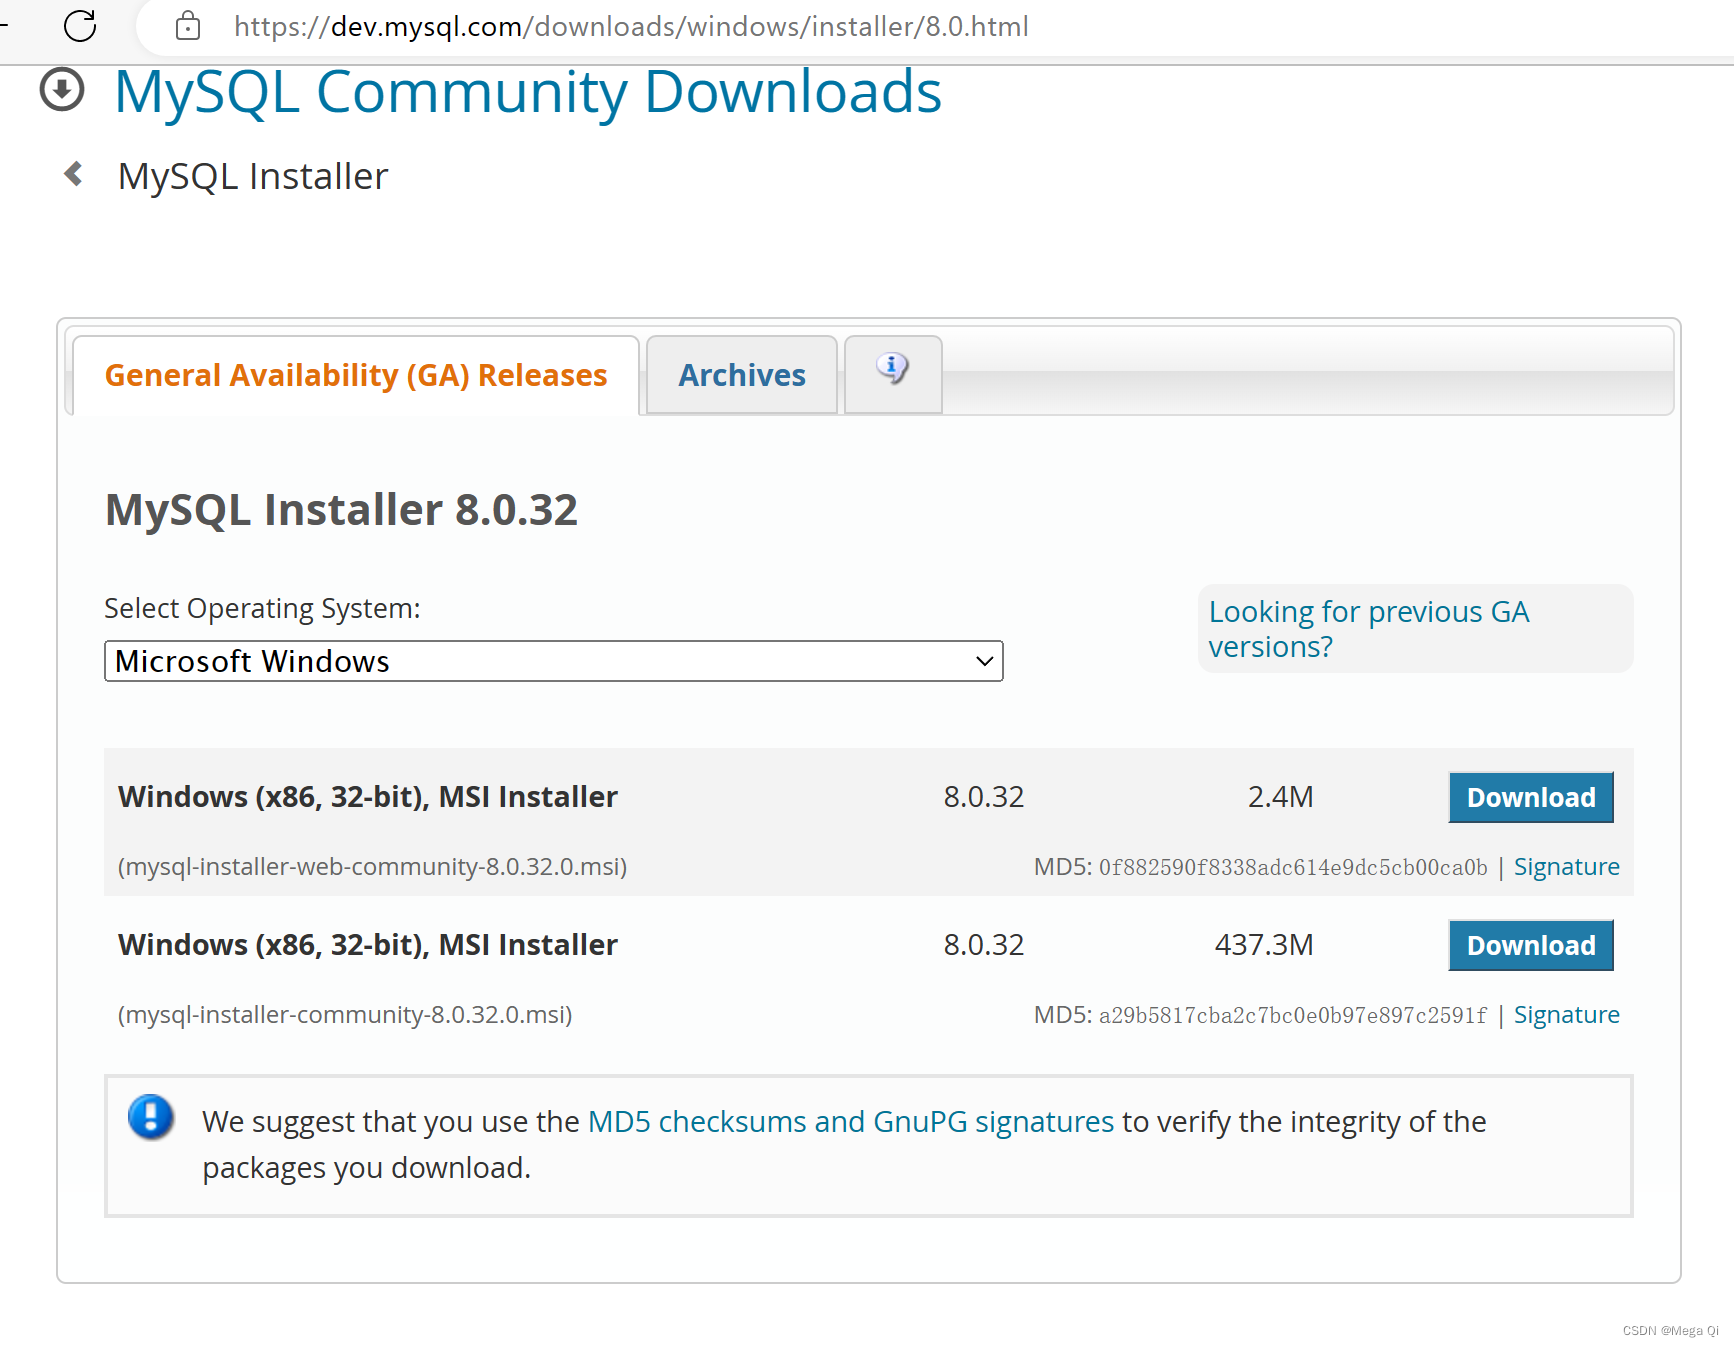Open Signature link for web-community msi
The image size is (1734, 1347).
1566,867
